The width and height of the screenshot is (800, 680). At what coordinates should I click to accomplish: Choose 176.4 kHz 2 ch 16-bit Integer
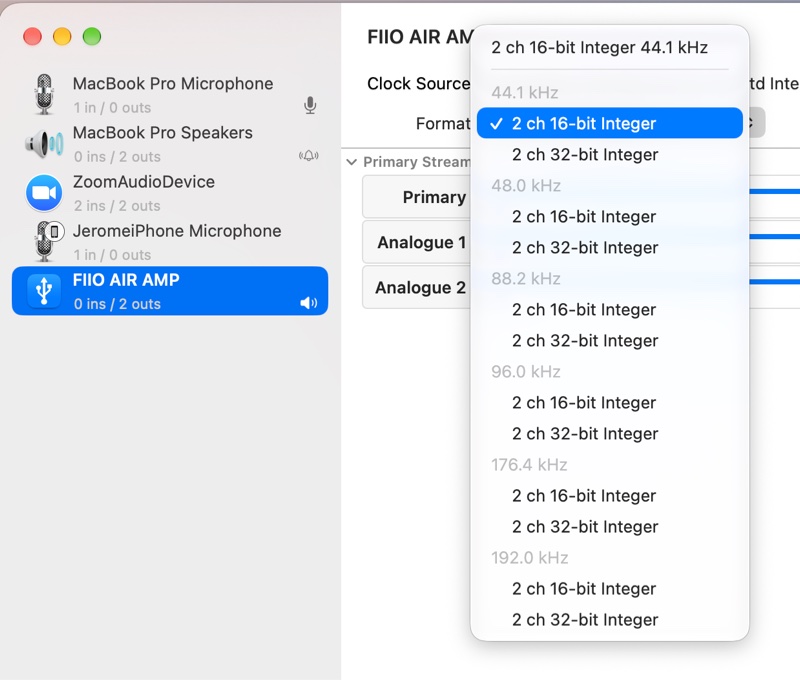coord(610,495)
